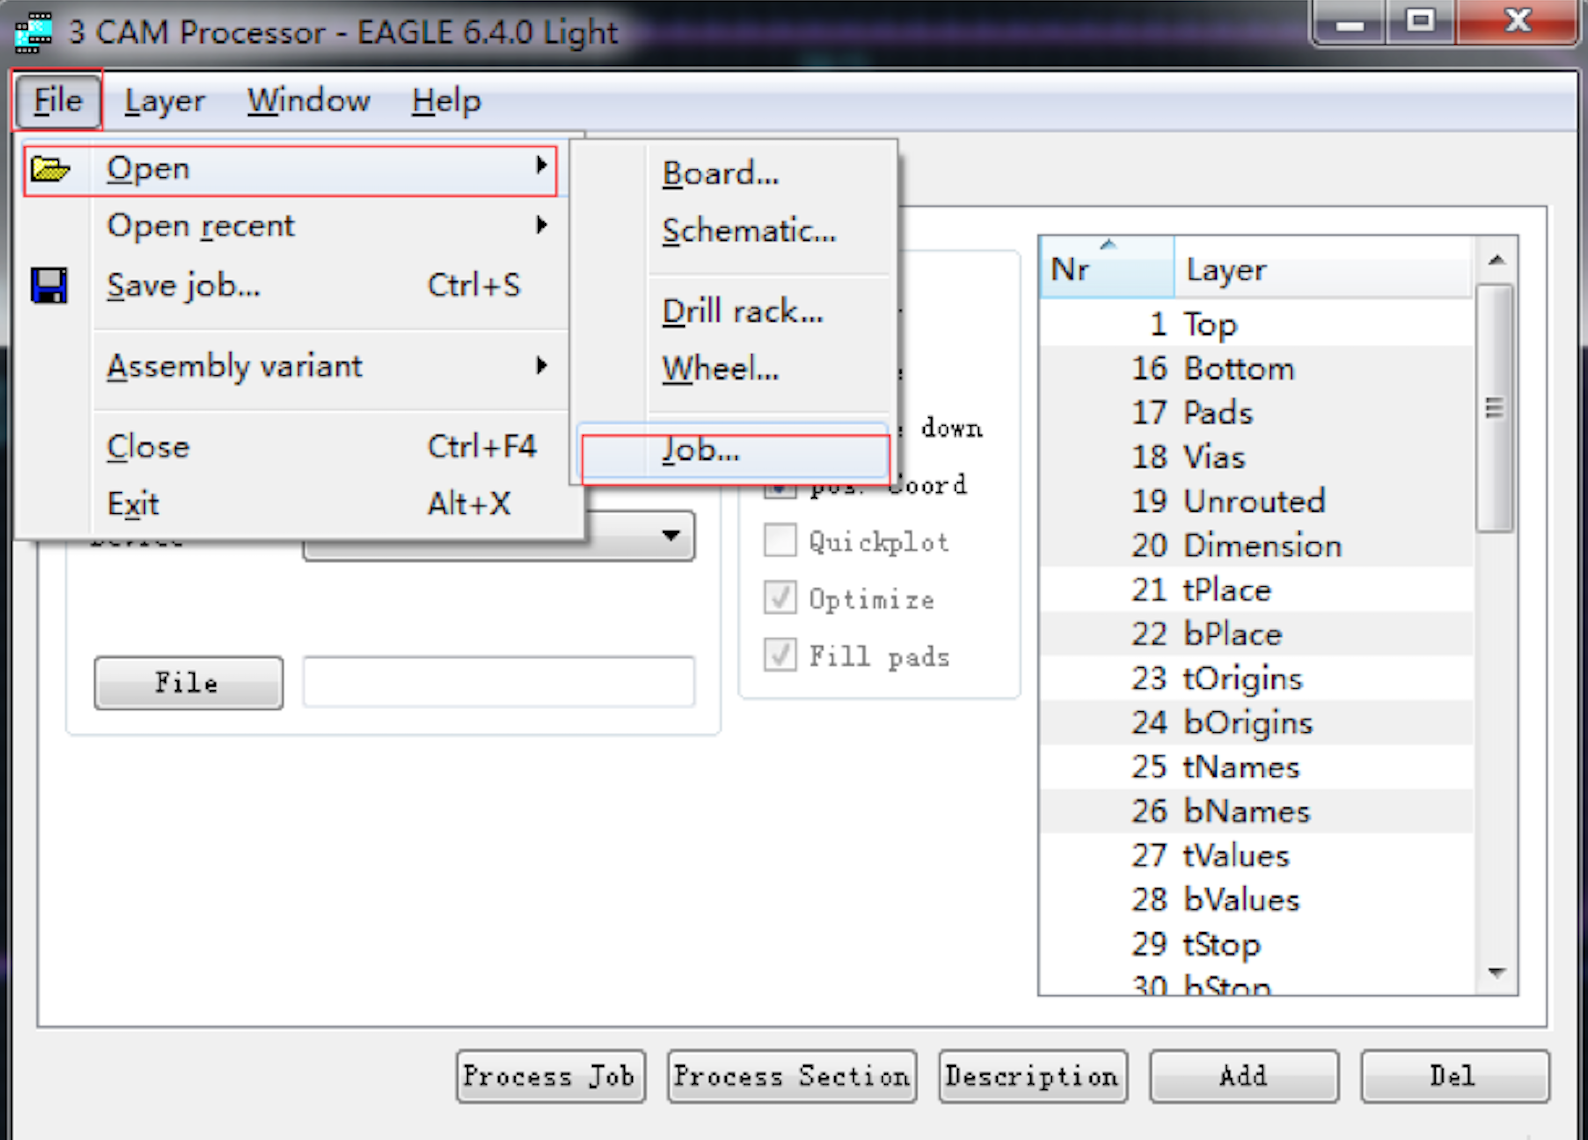Screen dimensions: 1588x1140
Task: Click the open folder icon beside Open
Action: pos(50,169)
